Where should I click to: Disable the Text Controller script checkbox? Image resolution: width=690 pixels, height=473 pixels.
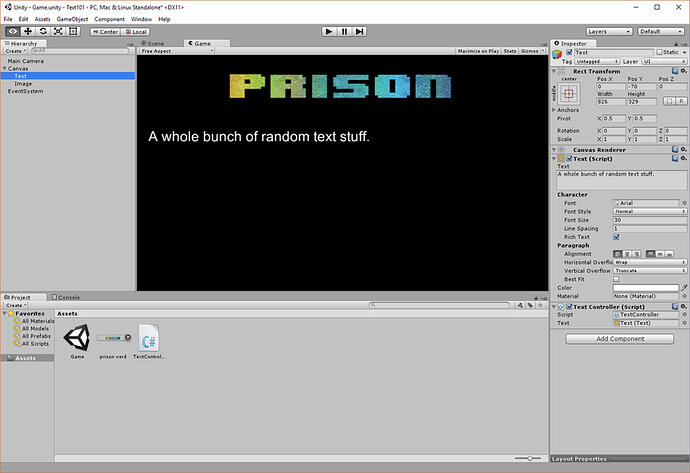[569, 306]
